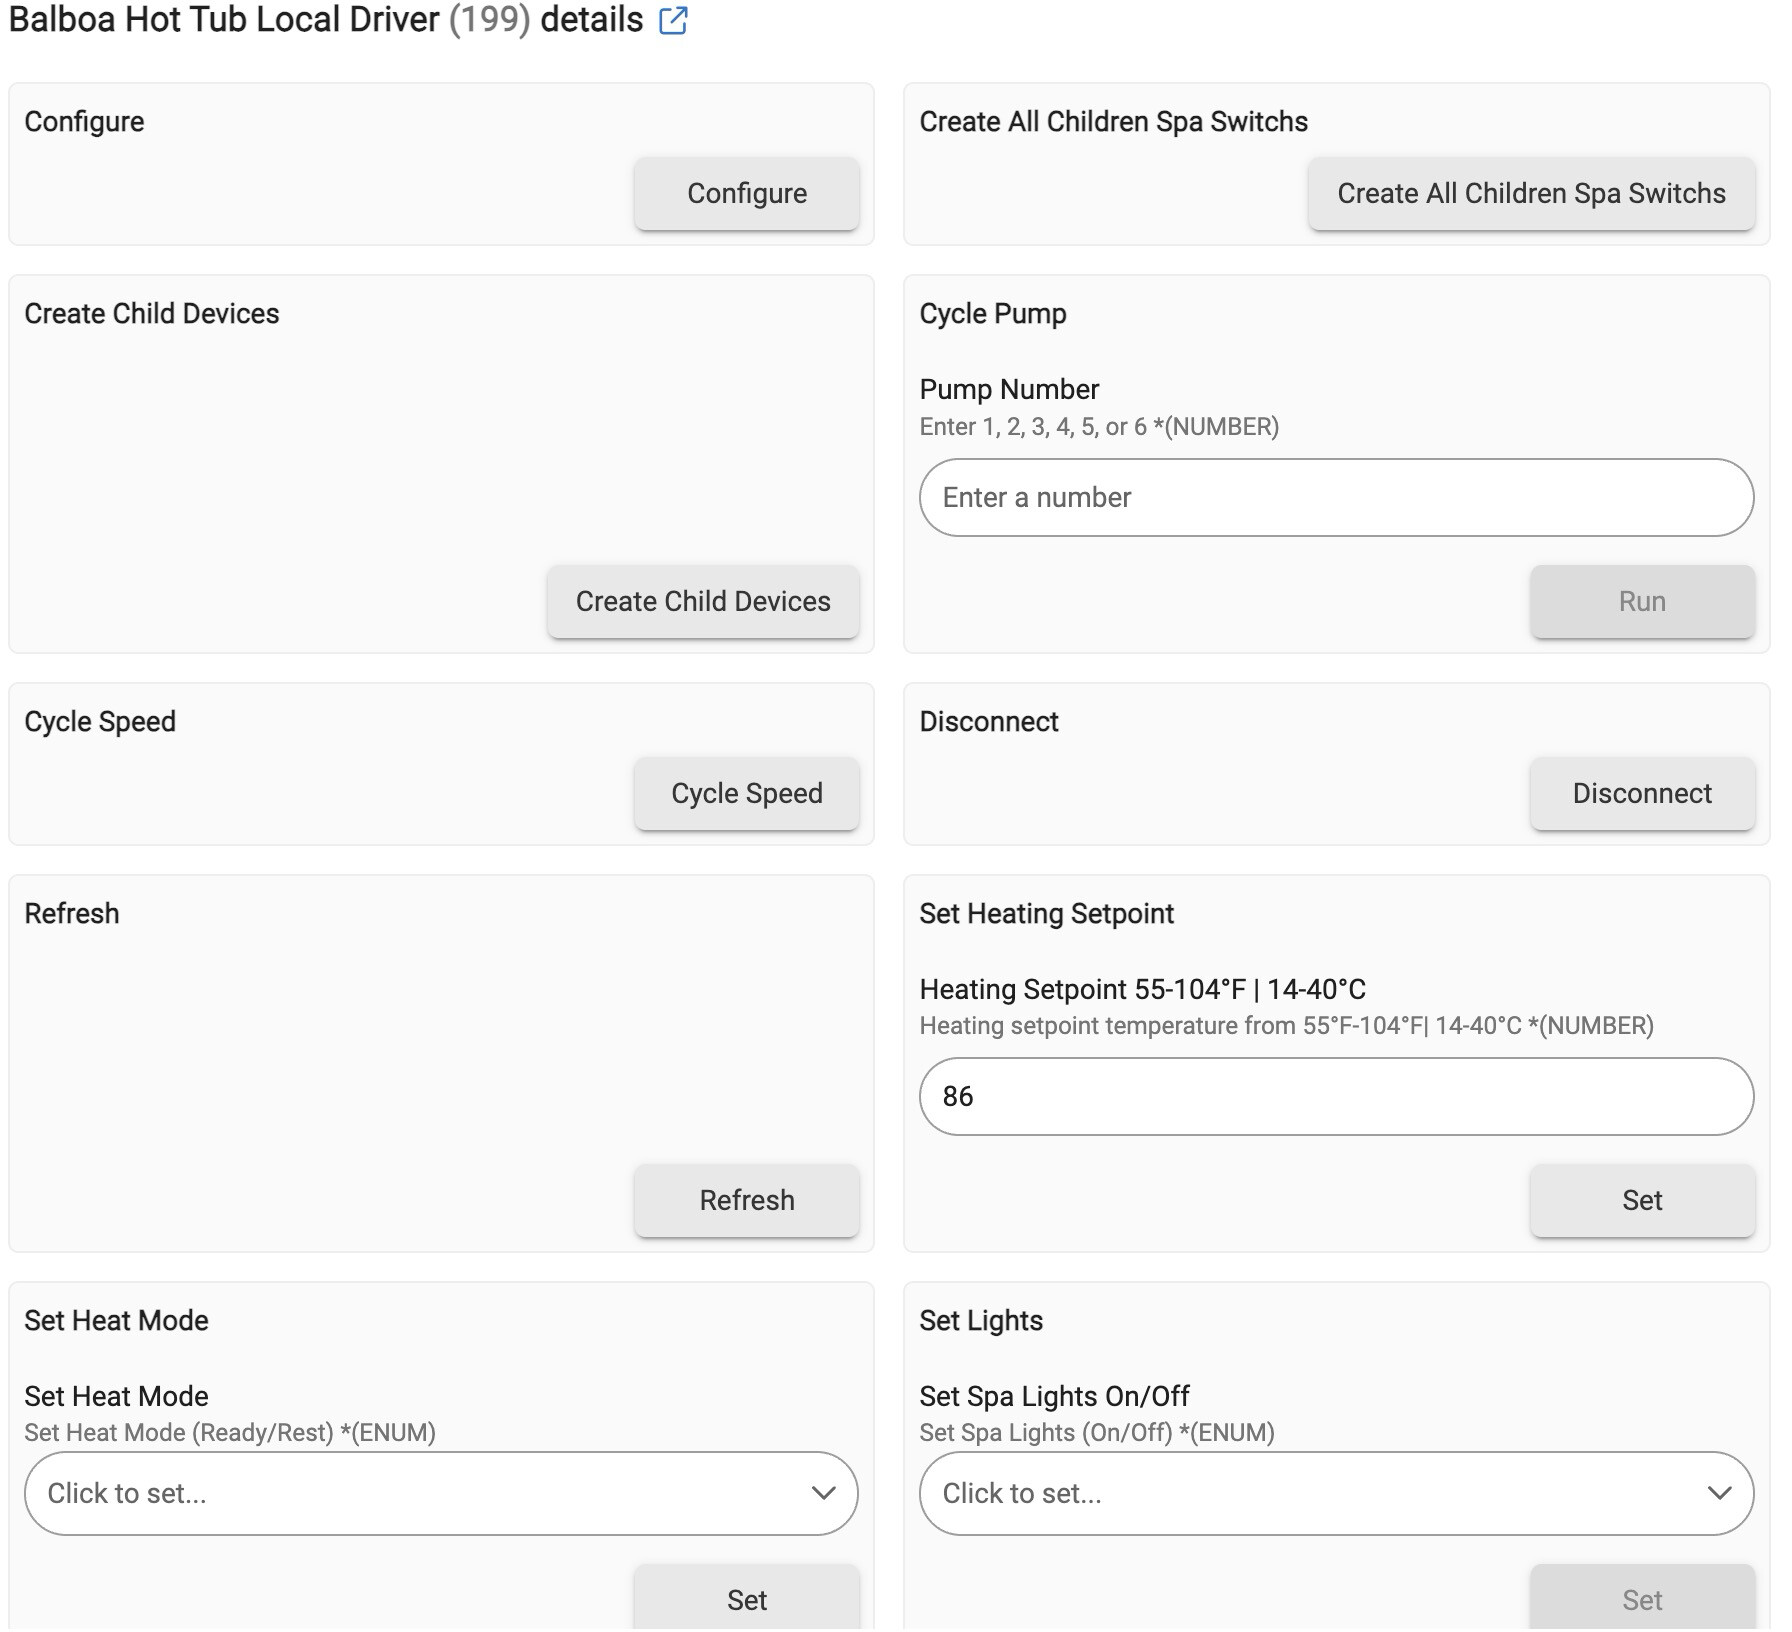Click the Cycle Speed button
Image resolution: width=1792 pixels, height=1632 pixels.
(x=746, y=793)
